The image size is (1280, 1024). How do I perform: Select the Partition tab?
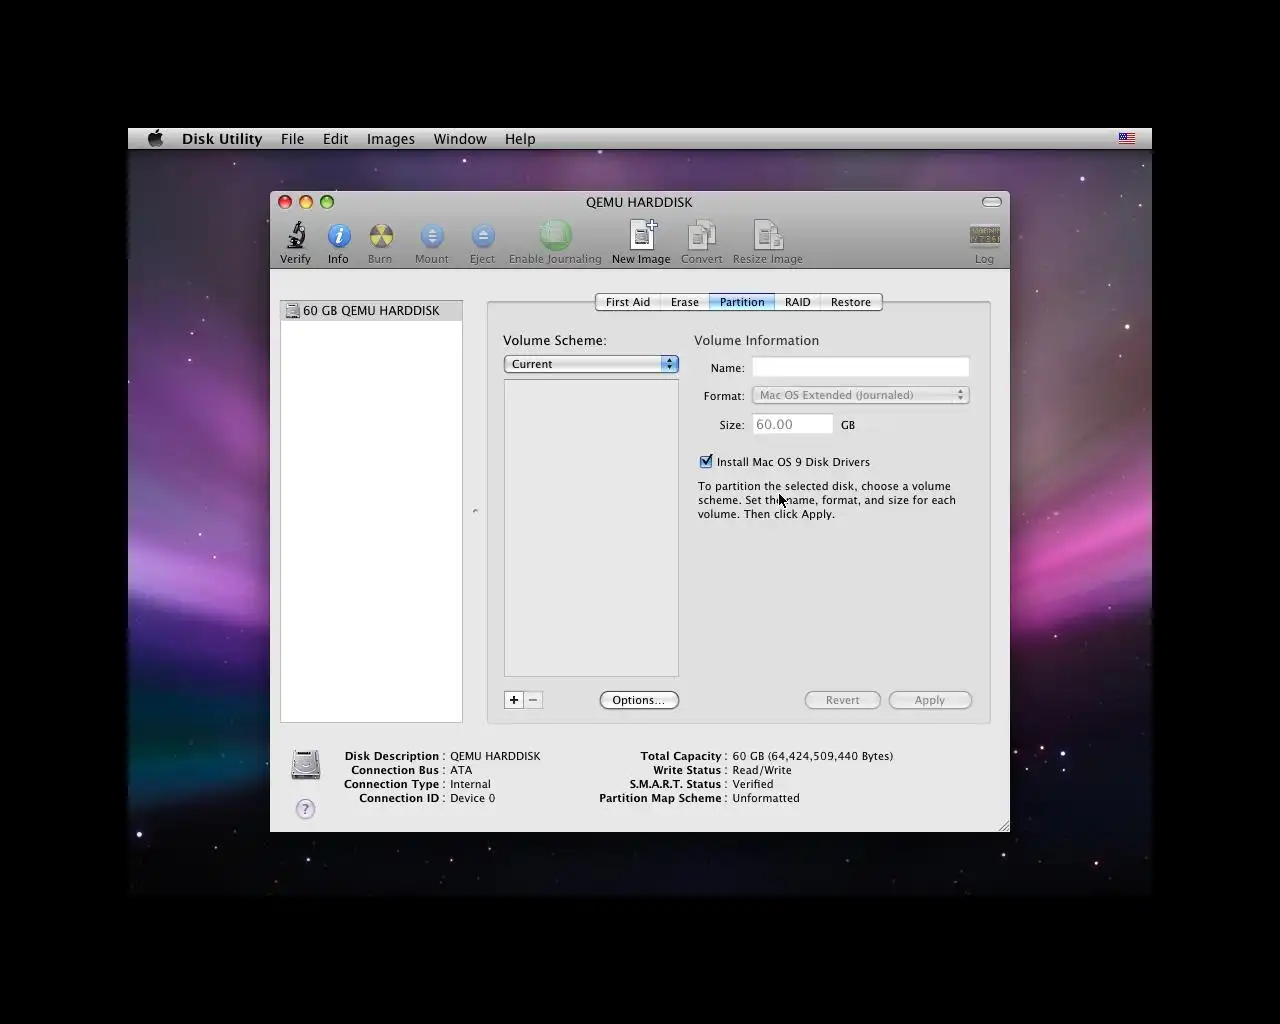coord(742,302)
